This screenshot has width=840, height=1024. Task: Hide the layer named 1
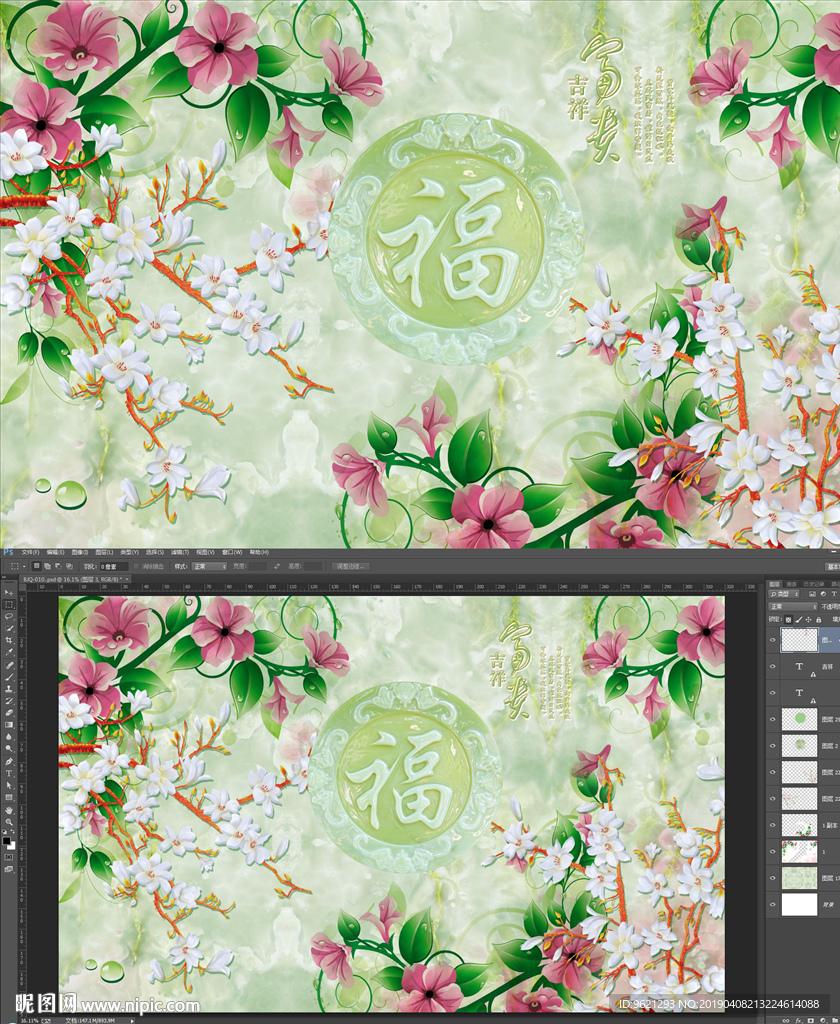pyautogui.click(x=772, y=852)
